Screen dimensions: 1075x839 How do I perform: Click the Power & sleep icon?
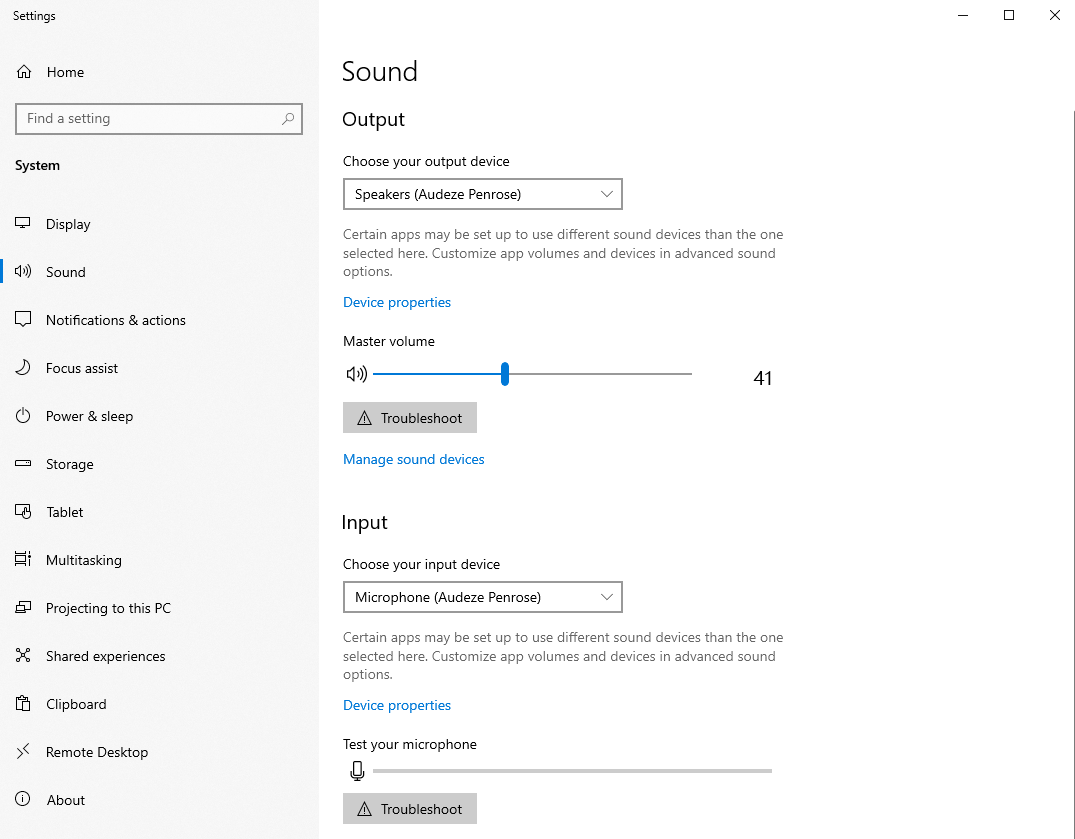(x=23, y=415)
